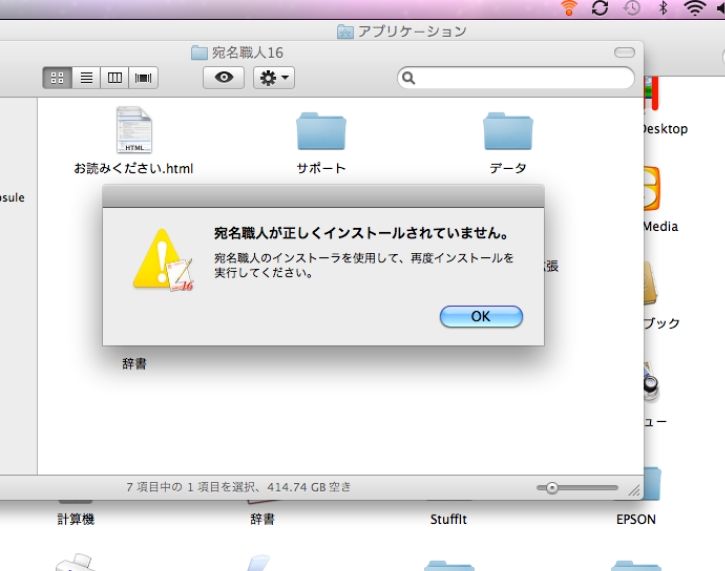Focus the Finder search field
The height and width of the screenshot is (571, 725).
516,78
